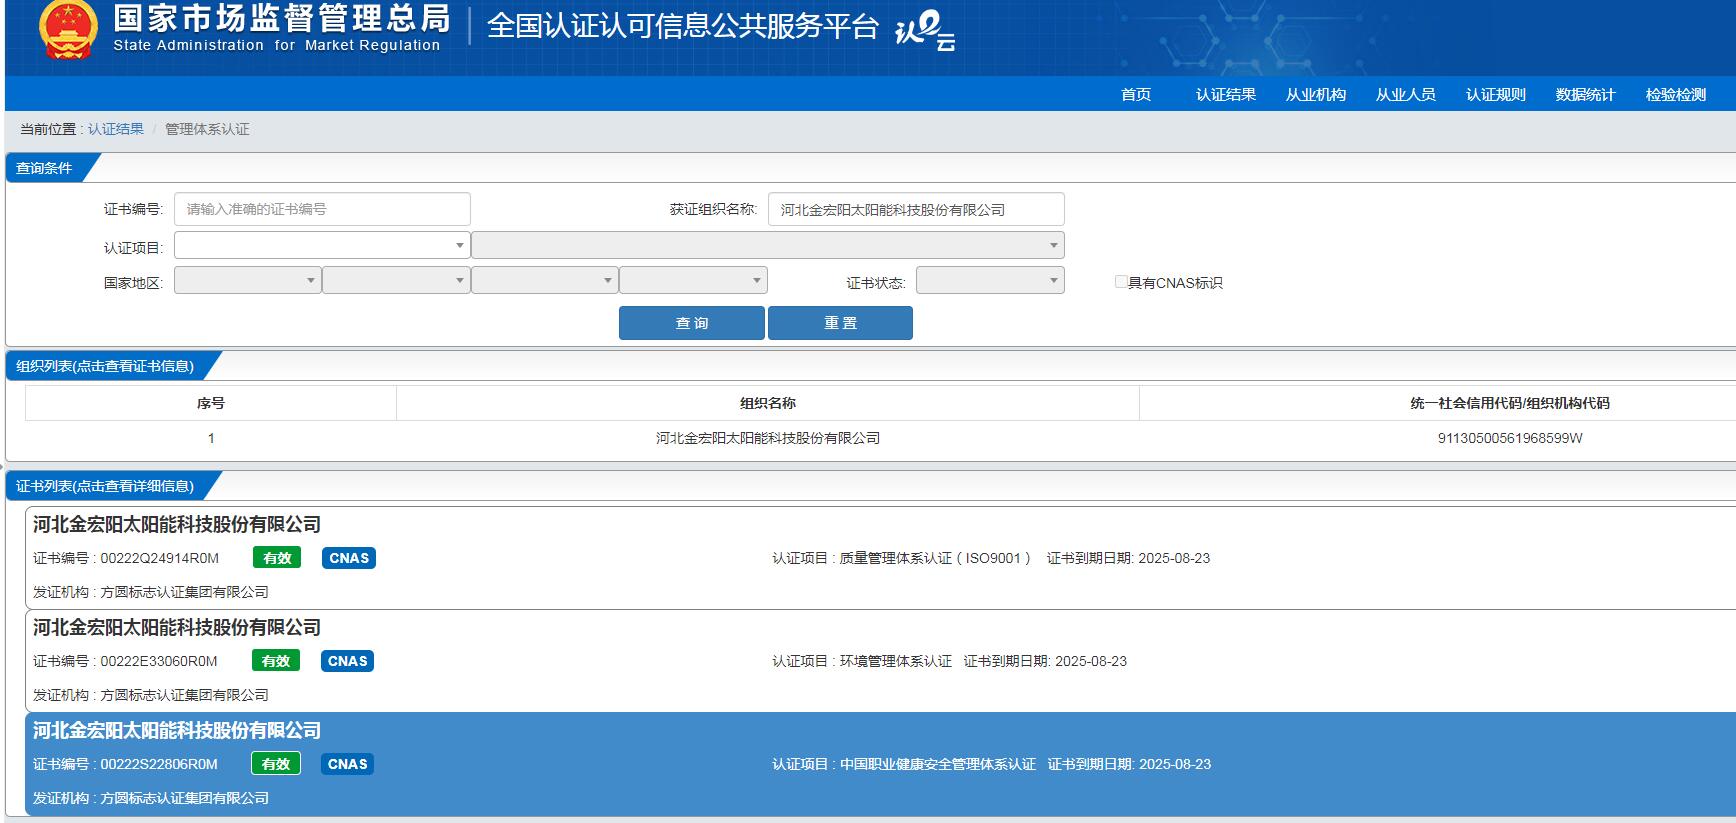Click company name title of the highlighted certificate
The height and width of the screenshot is (823, 1736).
point(177,730)
